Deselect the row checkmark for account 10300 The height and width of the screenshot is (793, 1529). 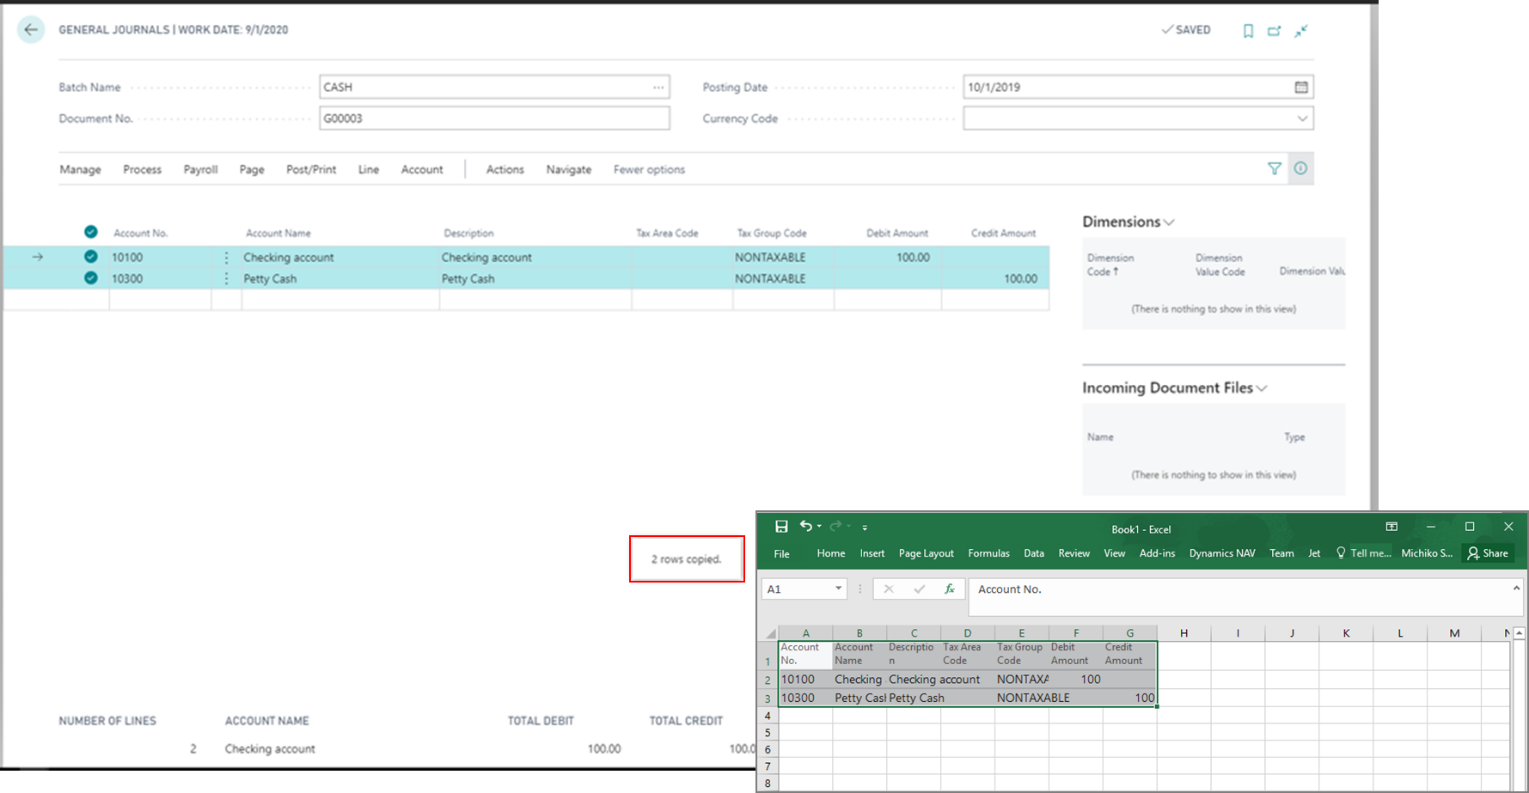pyautogui.click(x=91, y=279)
